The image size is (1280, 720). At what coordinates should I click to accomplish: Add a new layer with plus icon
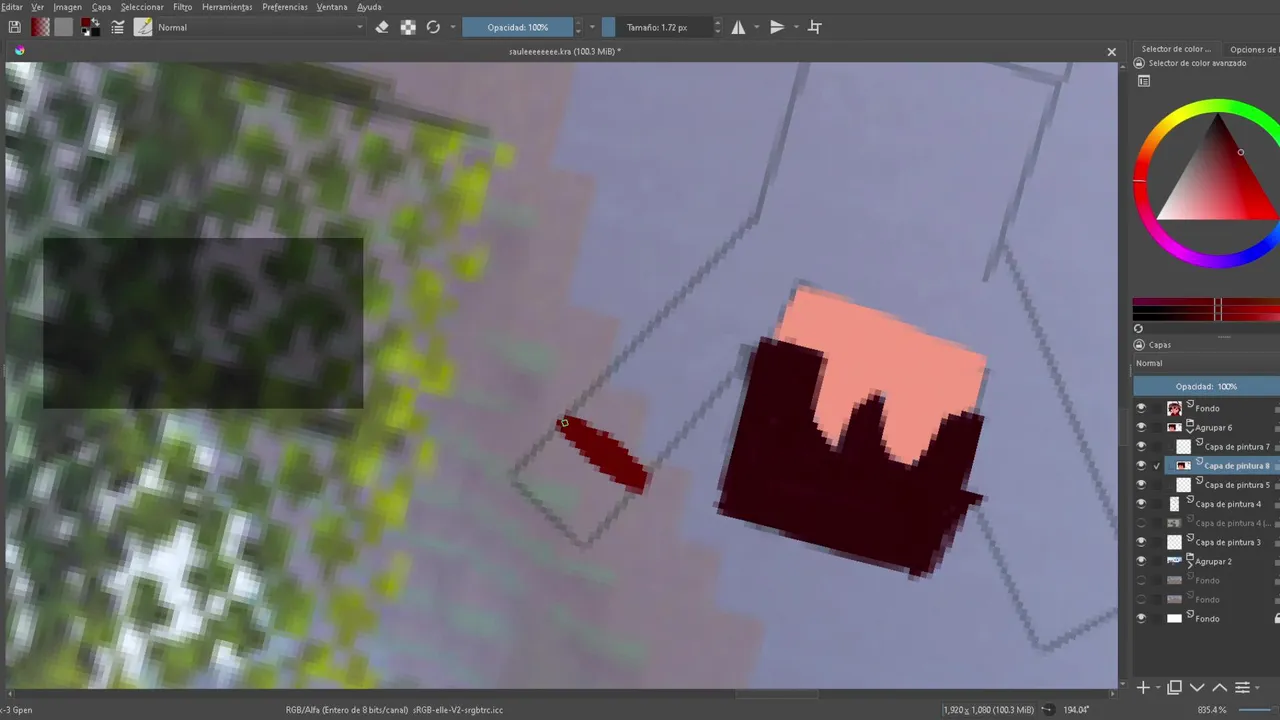(1143, 687)
